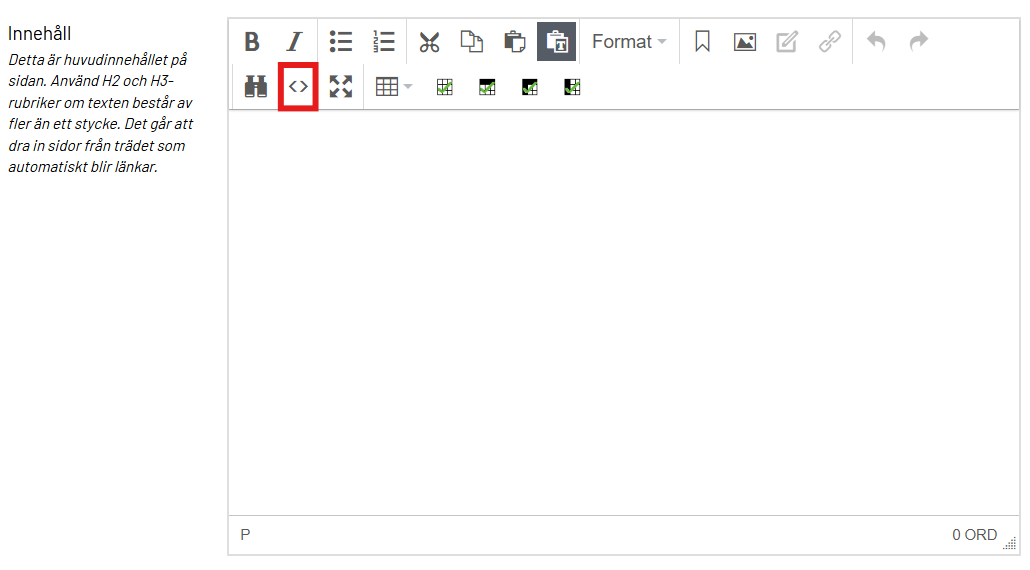Viewport: 1030px width, 570px height.
Task: Click the insert image icon
Action: [x=744, y=42]
